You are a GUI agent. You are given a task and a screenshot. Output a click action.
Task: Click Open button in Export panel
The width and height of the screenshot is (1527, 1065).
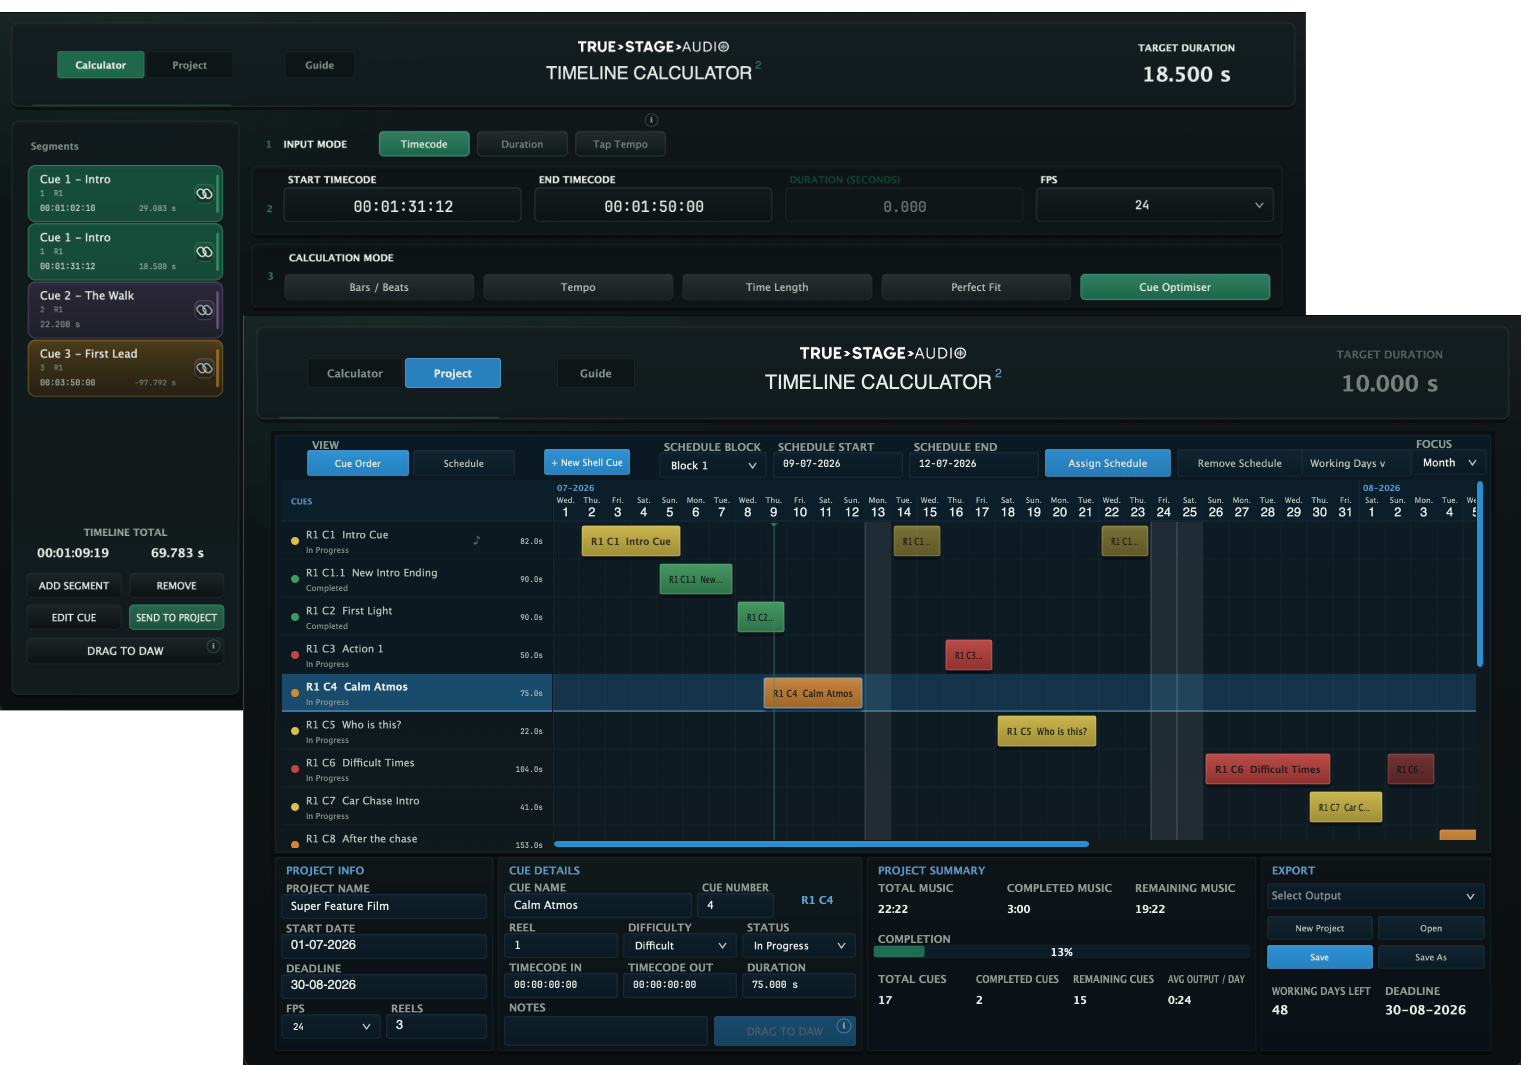point(1431,928)
